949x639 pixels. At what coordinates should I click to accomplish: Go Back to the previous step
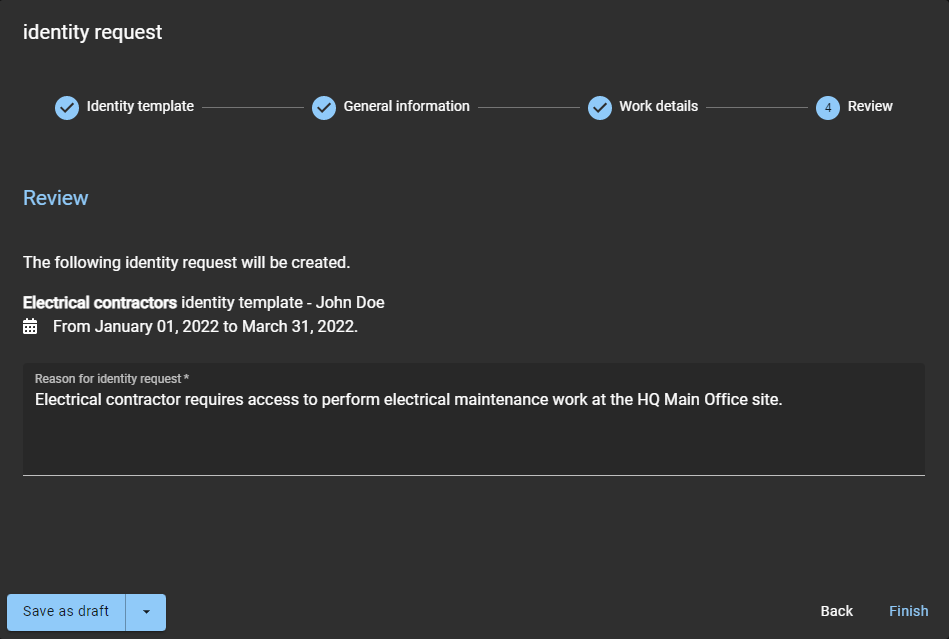[836, 611]
